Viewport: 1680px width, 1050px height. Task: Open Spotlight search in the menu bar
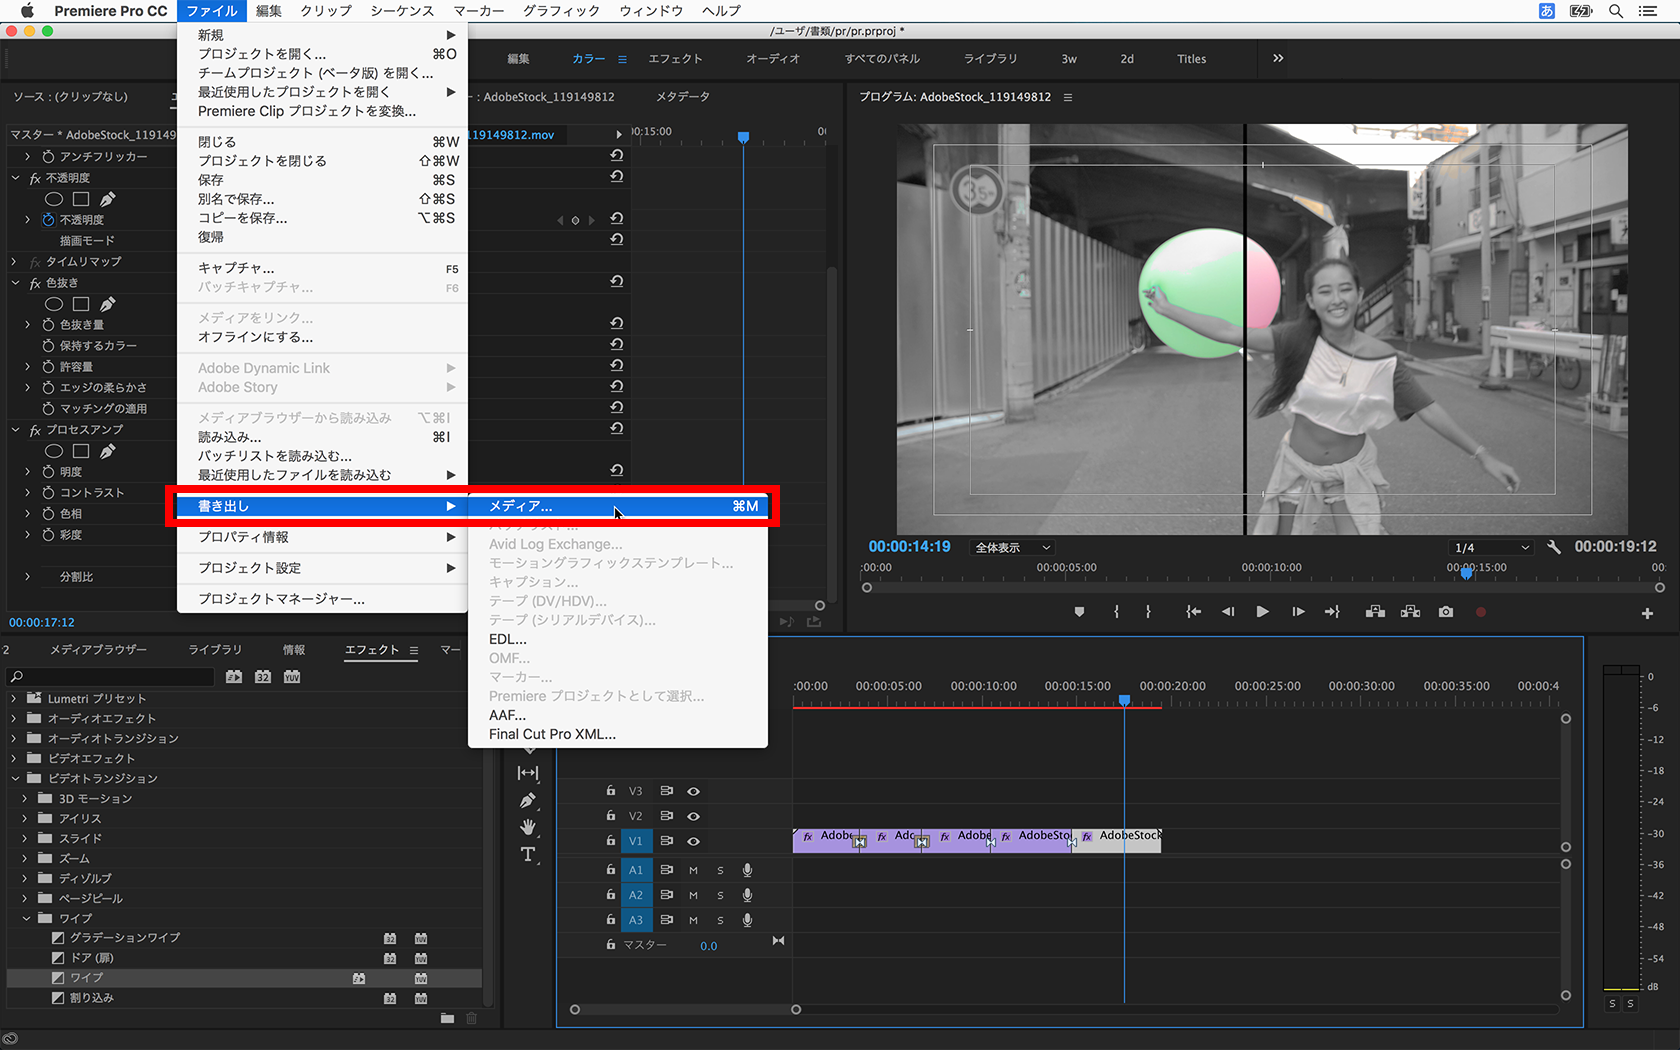click(x=1615, y=11)
